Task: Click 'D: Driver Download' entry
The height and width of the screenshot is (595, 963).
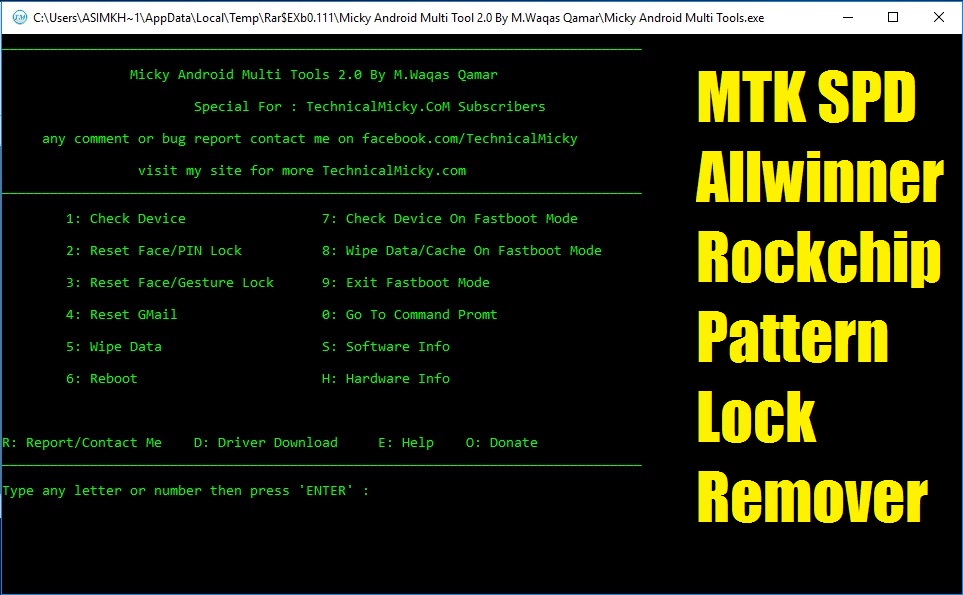Action: click(265, 443)
